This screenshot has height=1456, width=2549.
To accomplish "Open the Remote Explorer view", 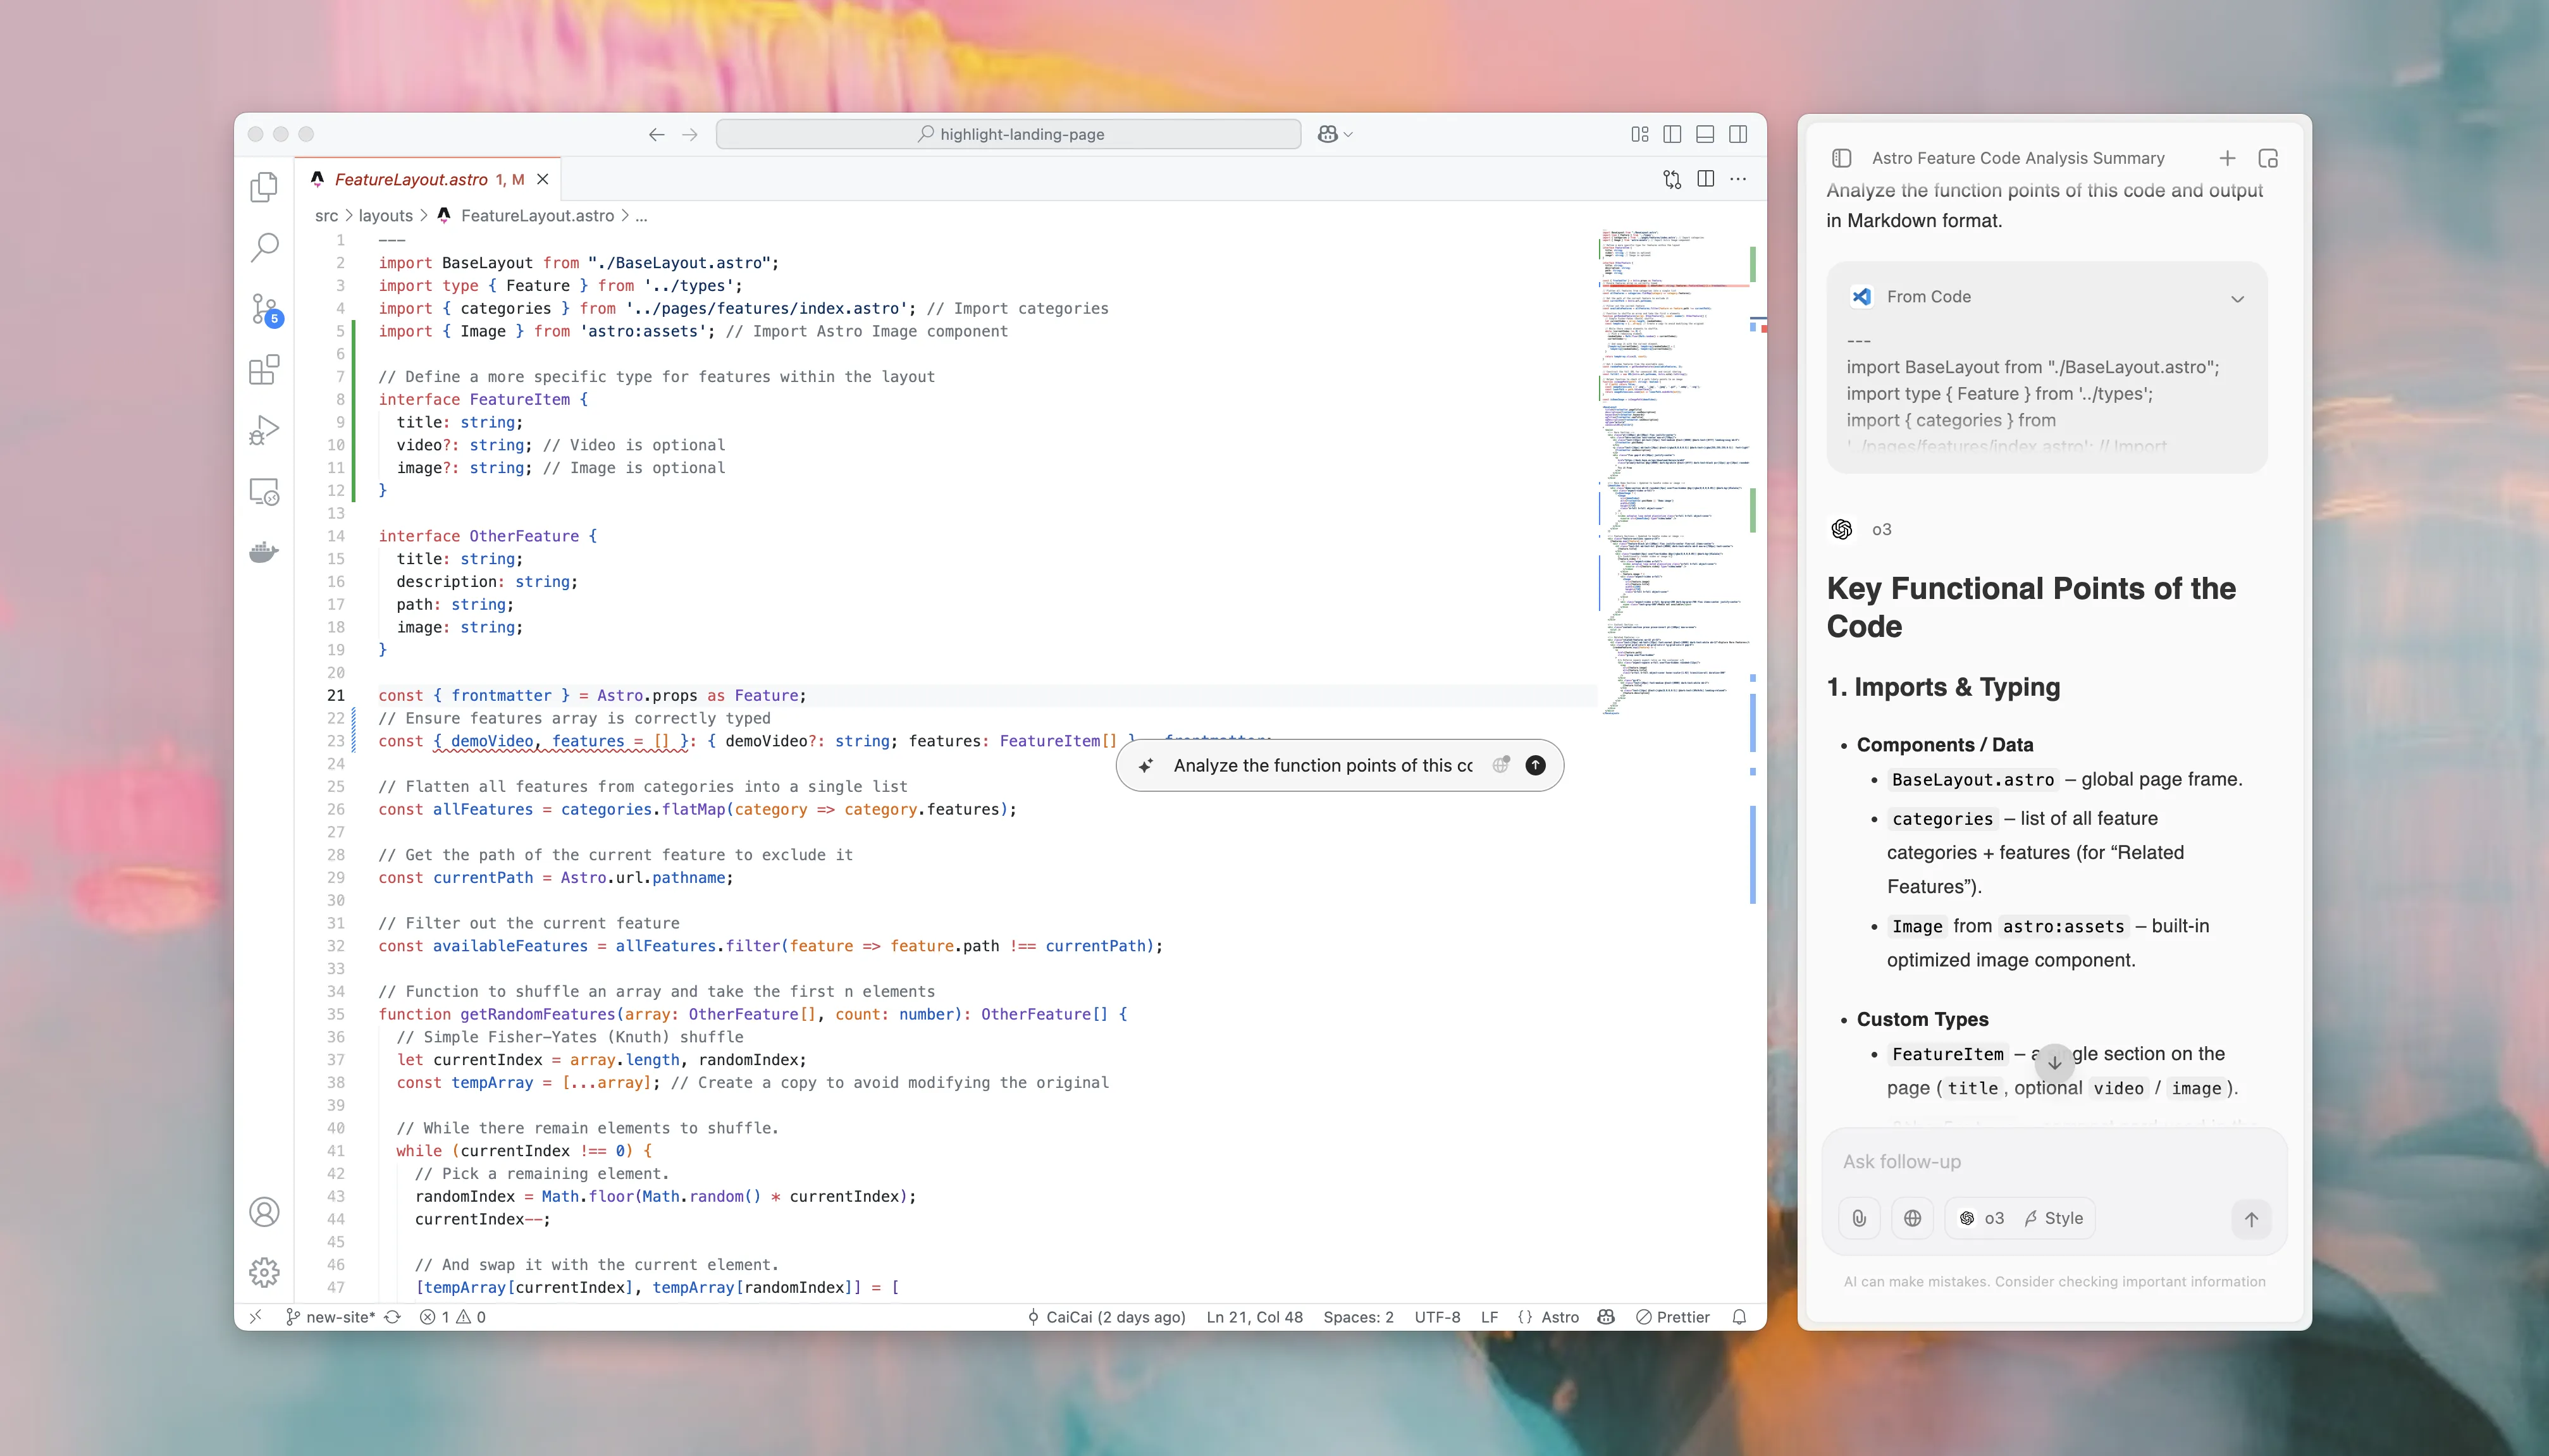I will point(264,491).
